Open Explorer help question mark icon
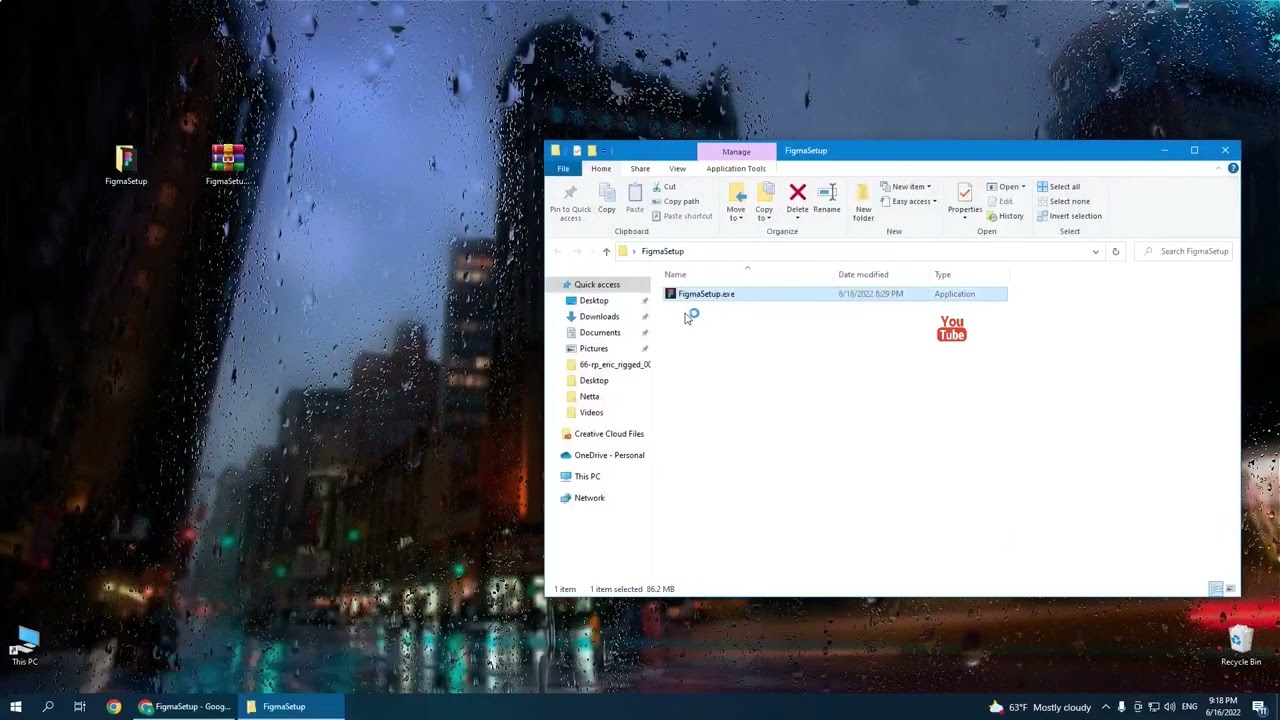Screen dimensions: 1280x720 (x=1233, y=168)
